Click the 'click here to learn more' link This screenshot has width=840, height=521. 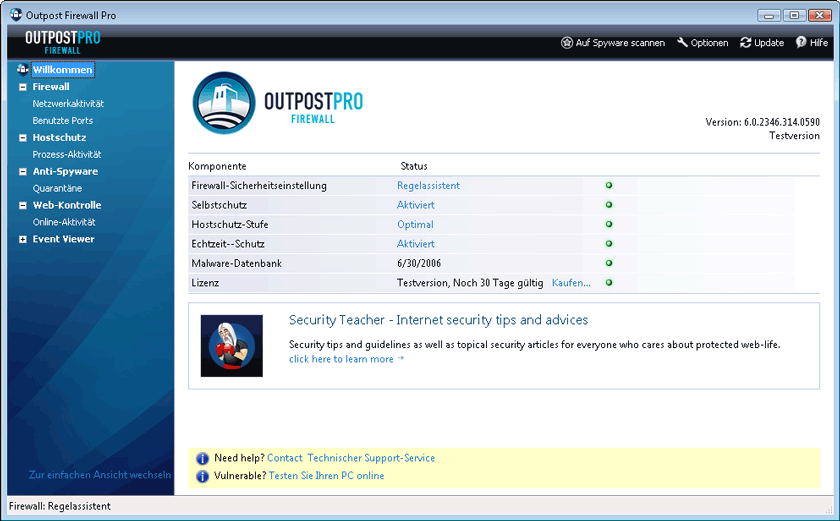(346, 359)
